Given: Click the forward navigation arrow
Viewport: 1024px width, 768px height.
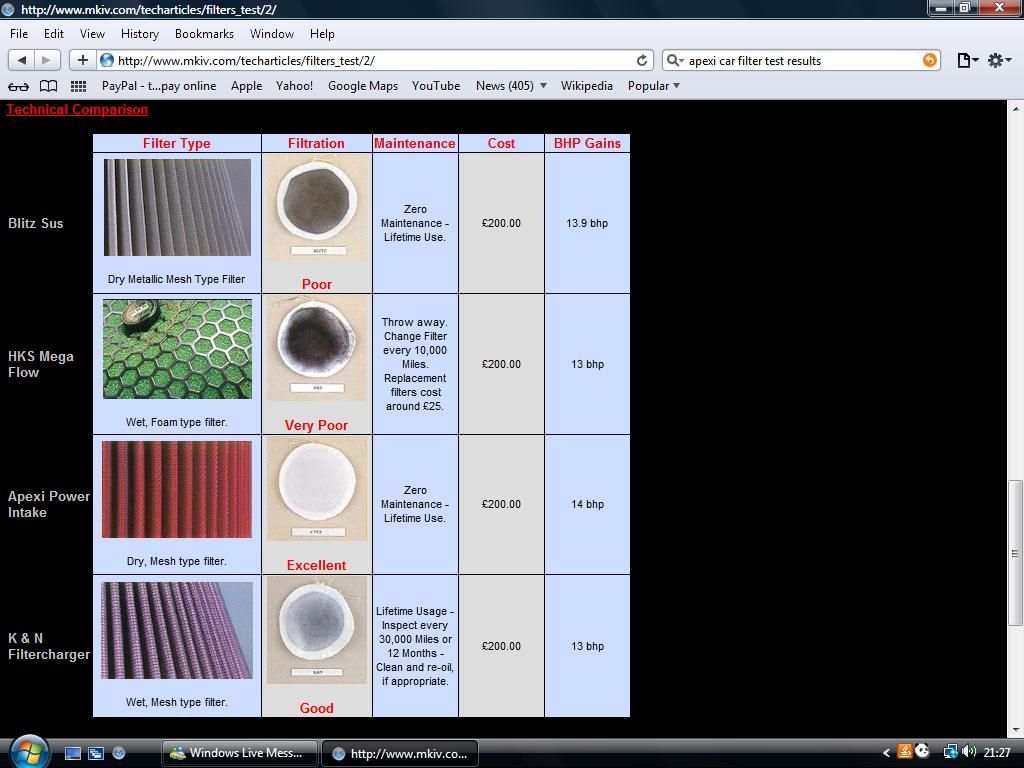Looking at the screenshot, I should click(x=47, y=60).
